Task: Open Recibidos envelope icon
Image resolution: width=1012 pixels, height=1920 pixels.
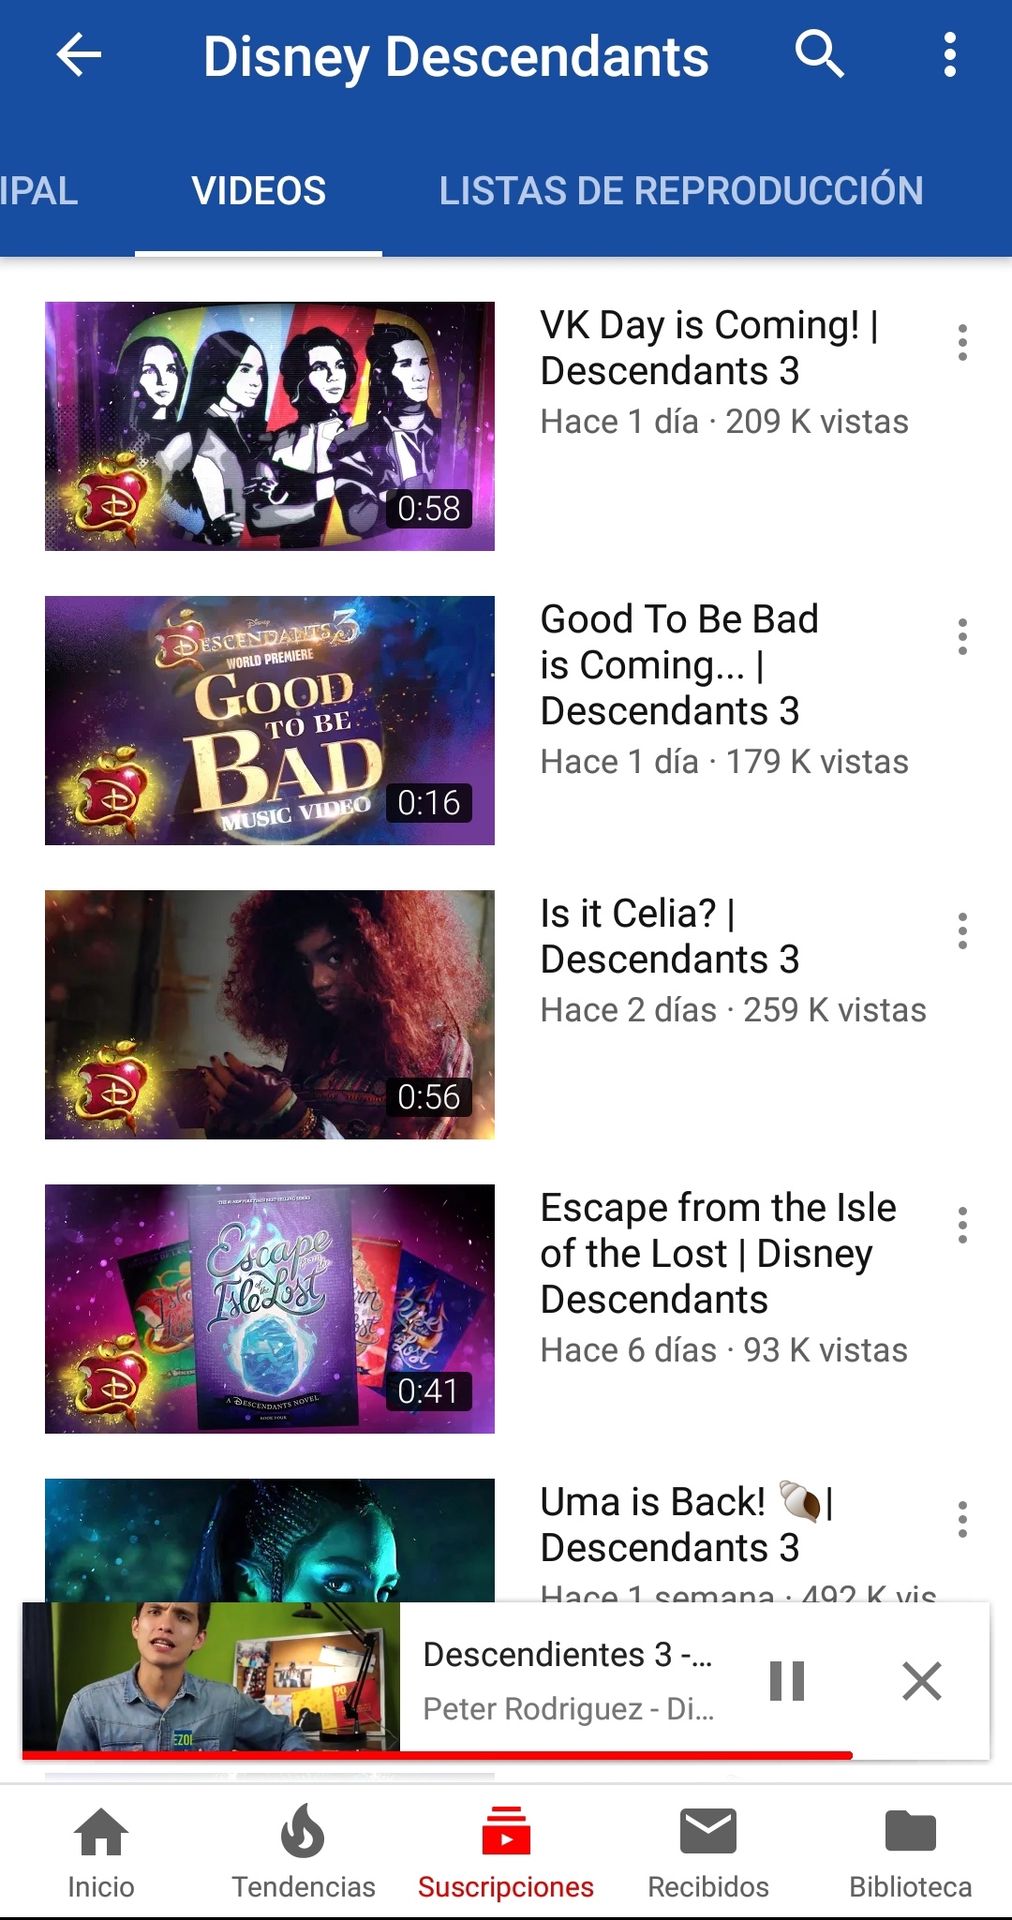Action: [x=708, y=1832]
